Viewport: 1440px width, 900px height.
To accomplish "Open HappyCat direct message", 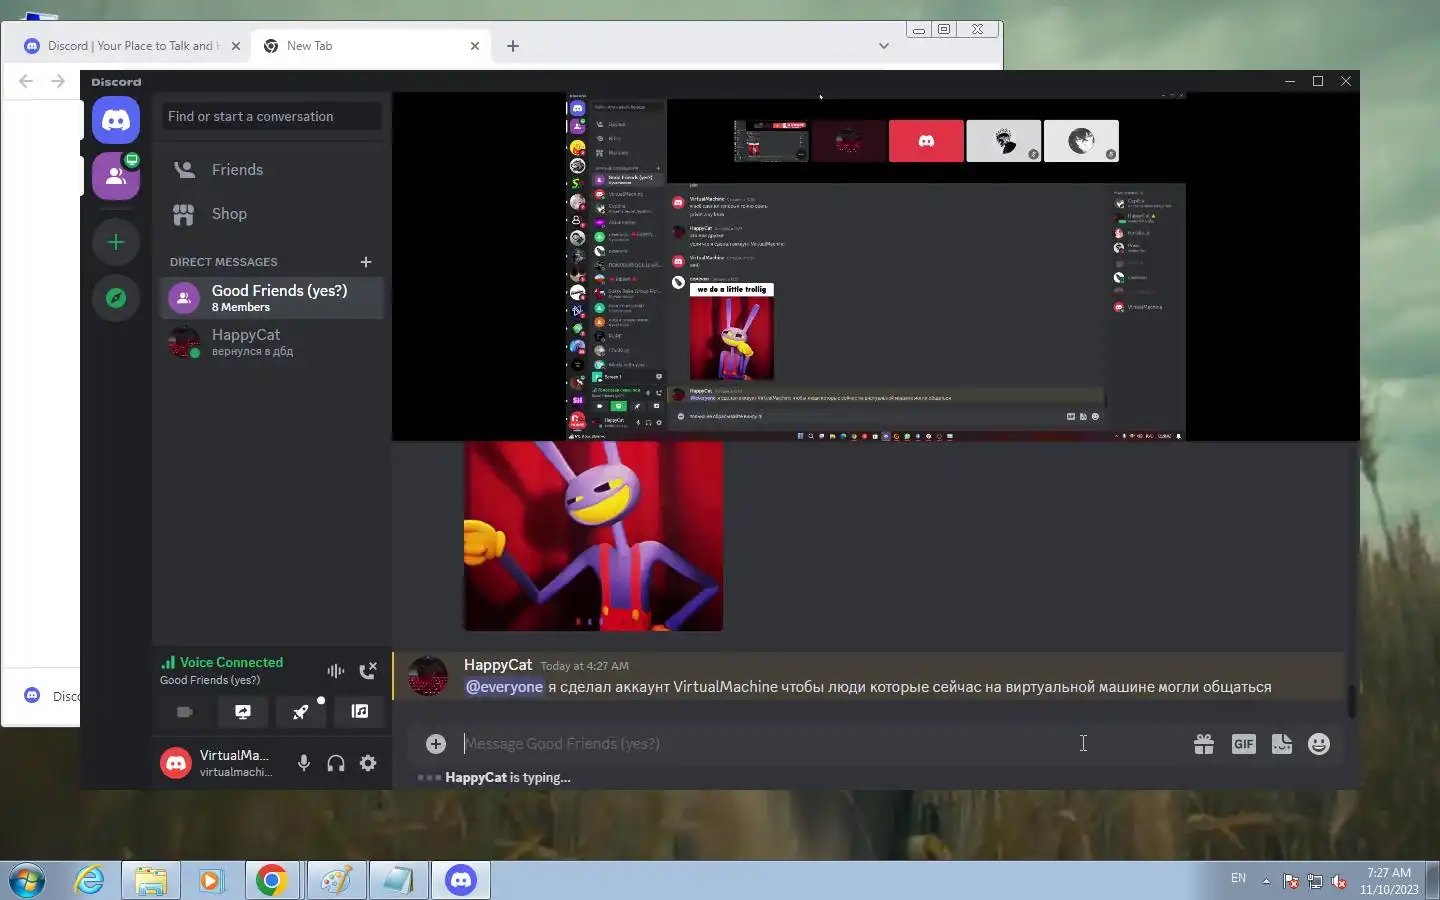I will (x=272, y=342).
